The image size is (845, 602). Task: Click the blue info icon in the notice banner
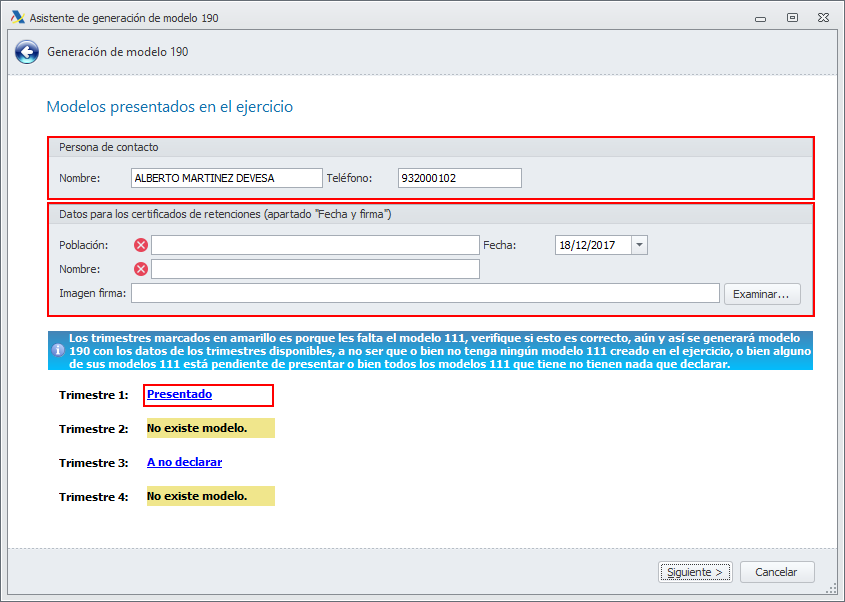tap(58, 350)
